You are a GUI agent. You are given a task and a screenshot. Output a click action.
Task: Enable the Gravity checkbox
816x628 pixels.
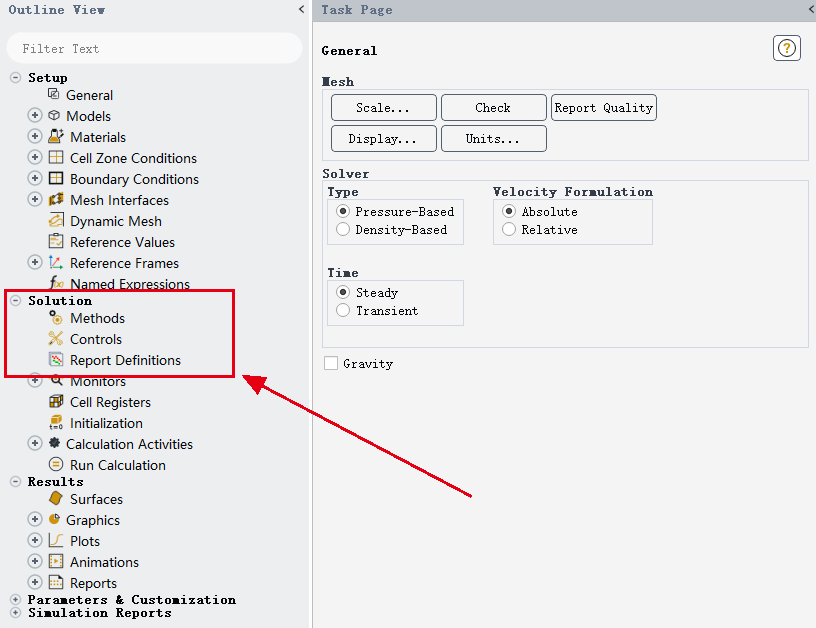click(331, 364)
